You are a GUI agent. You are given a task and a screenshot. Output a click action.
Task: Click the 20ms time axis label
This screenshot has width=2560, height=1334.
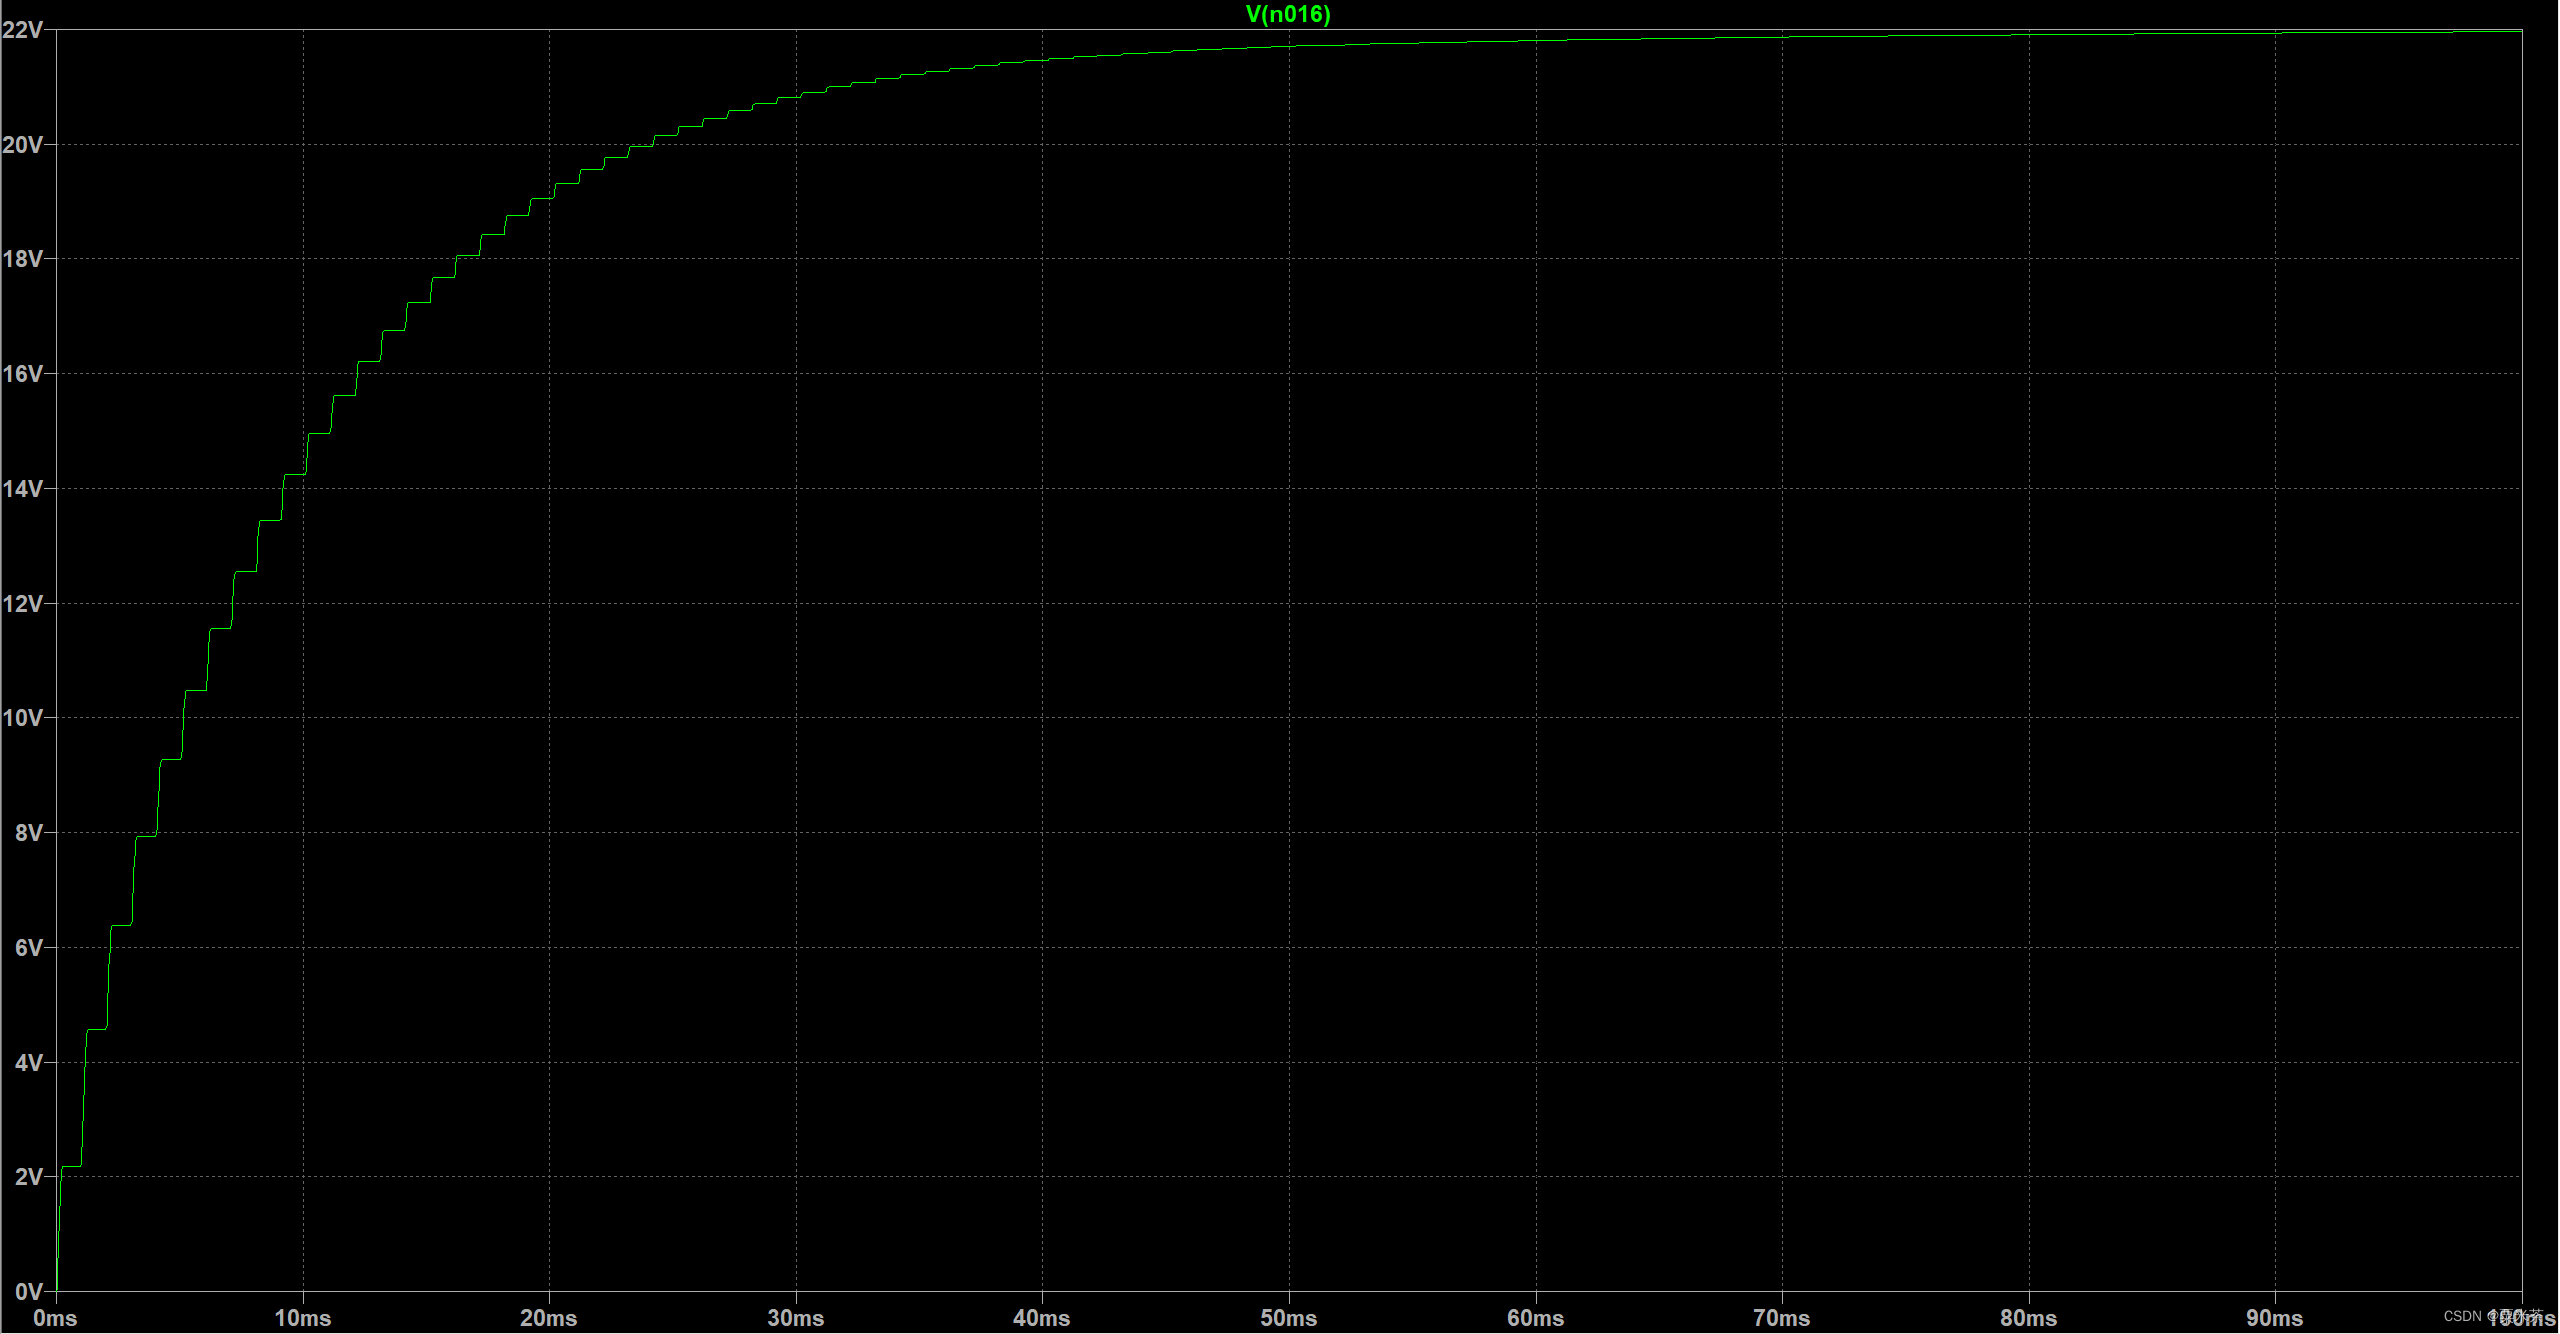point(549,1318)
